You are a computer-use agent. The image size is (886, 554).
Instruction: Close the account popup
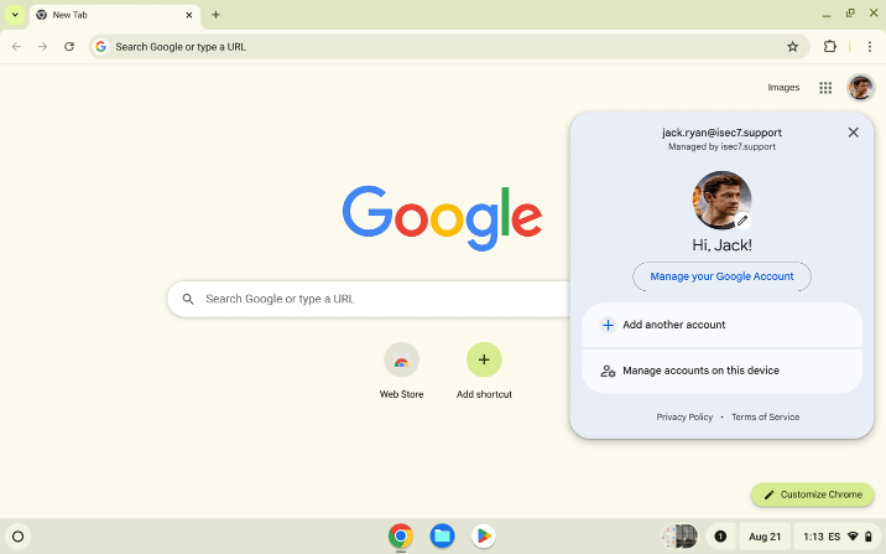853,133
